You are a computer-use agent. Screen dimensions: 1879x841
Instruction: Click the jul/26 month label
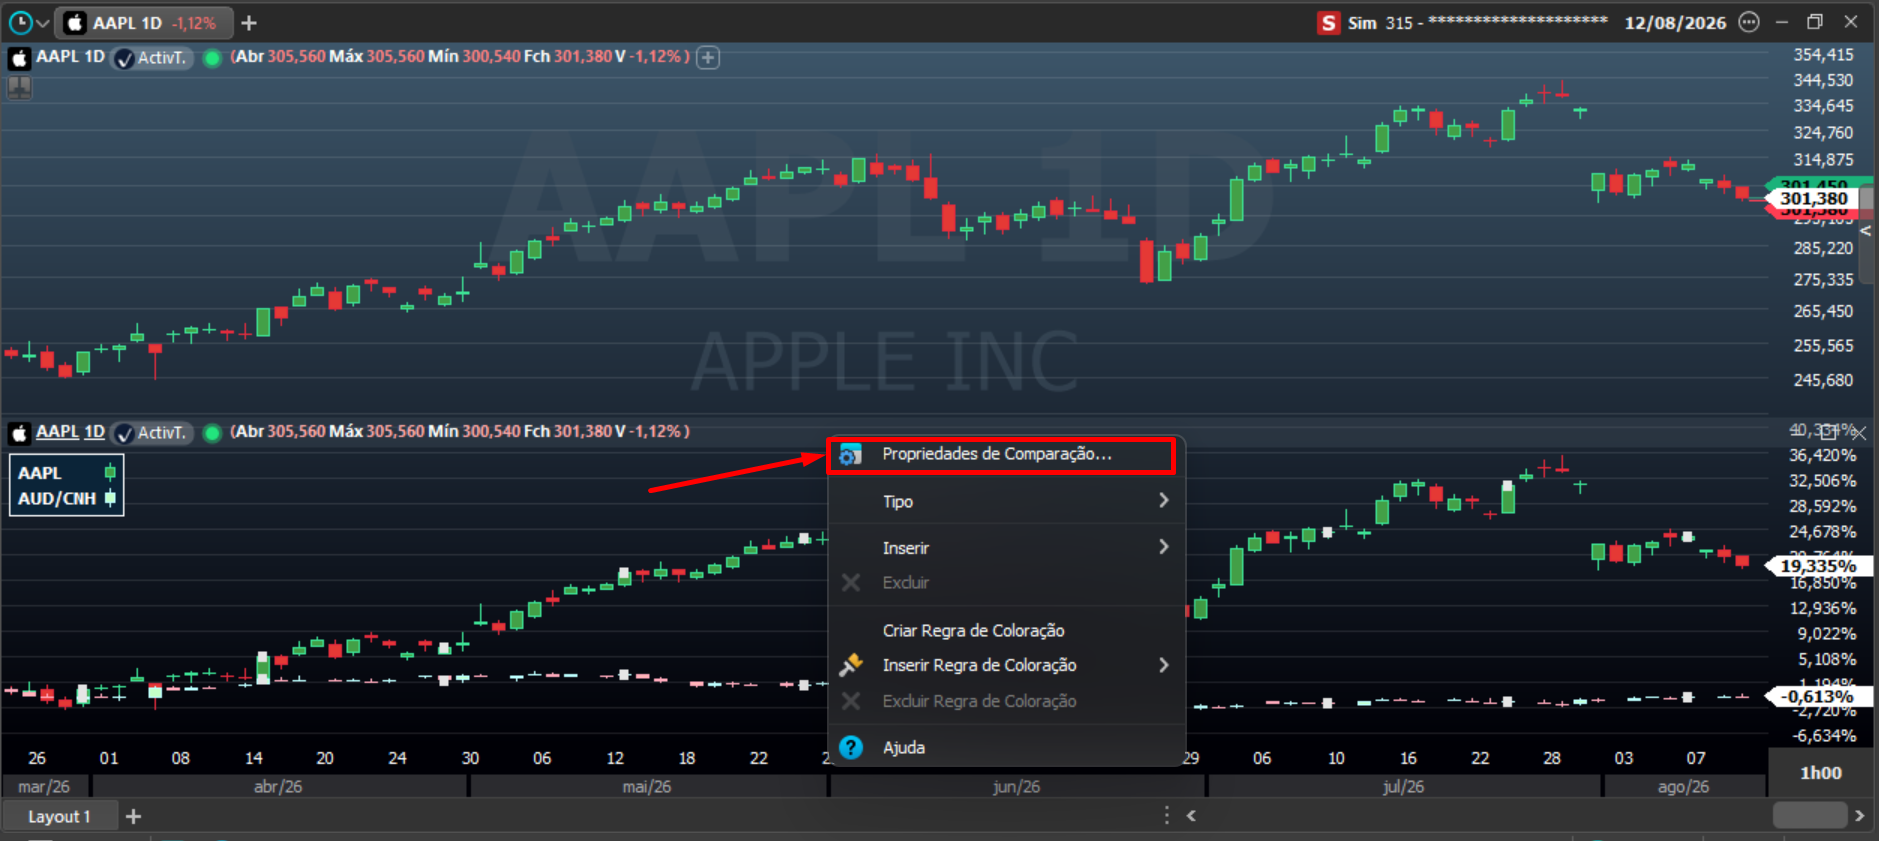click(1403, 787)
